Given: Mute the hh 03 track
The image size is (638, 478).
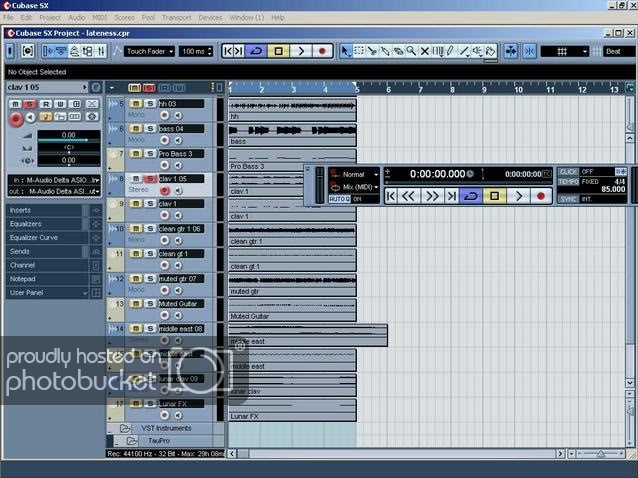Looking at the screenshot, I should point(137,104).
